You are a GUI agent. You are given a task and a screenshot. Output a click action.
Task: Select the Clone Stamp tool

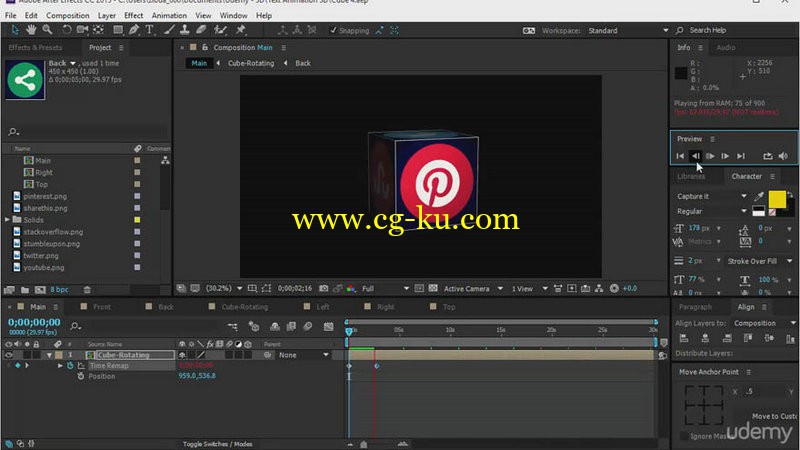[x=185, y=30]
